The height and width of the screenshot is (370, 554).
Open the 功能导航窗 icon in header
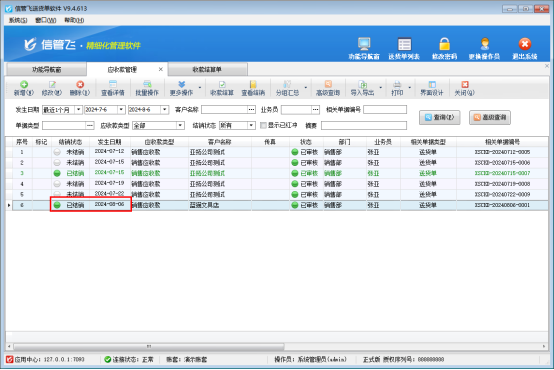(364, 44)
